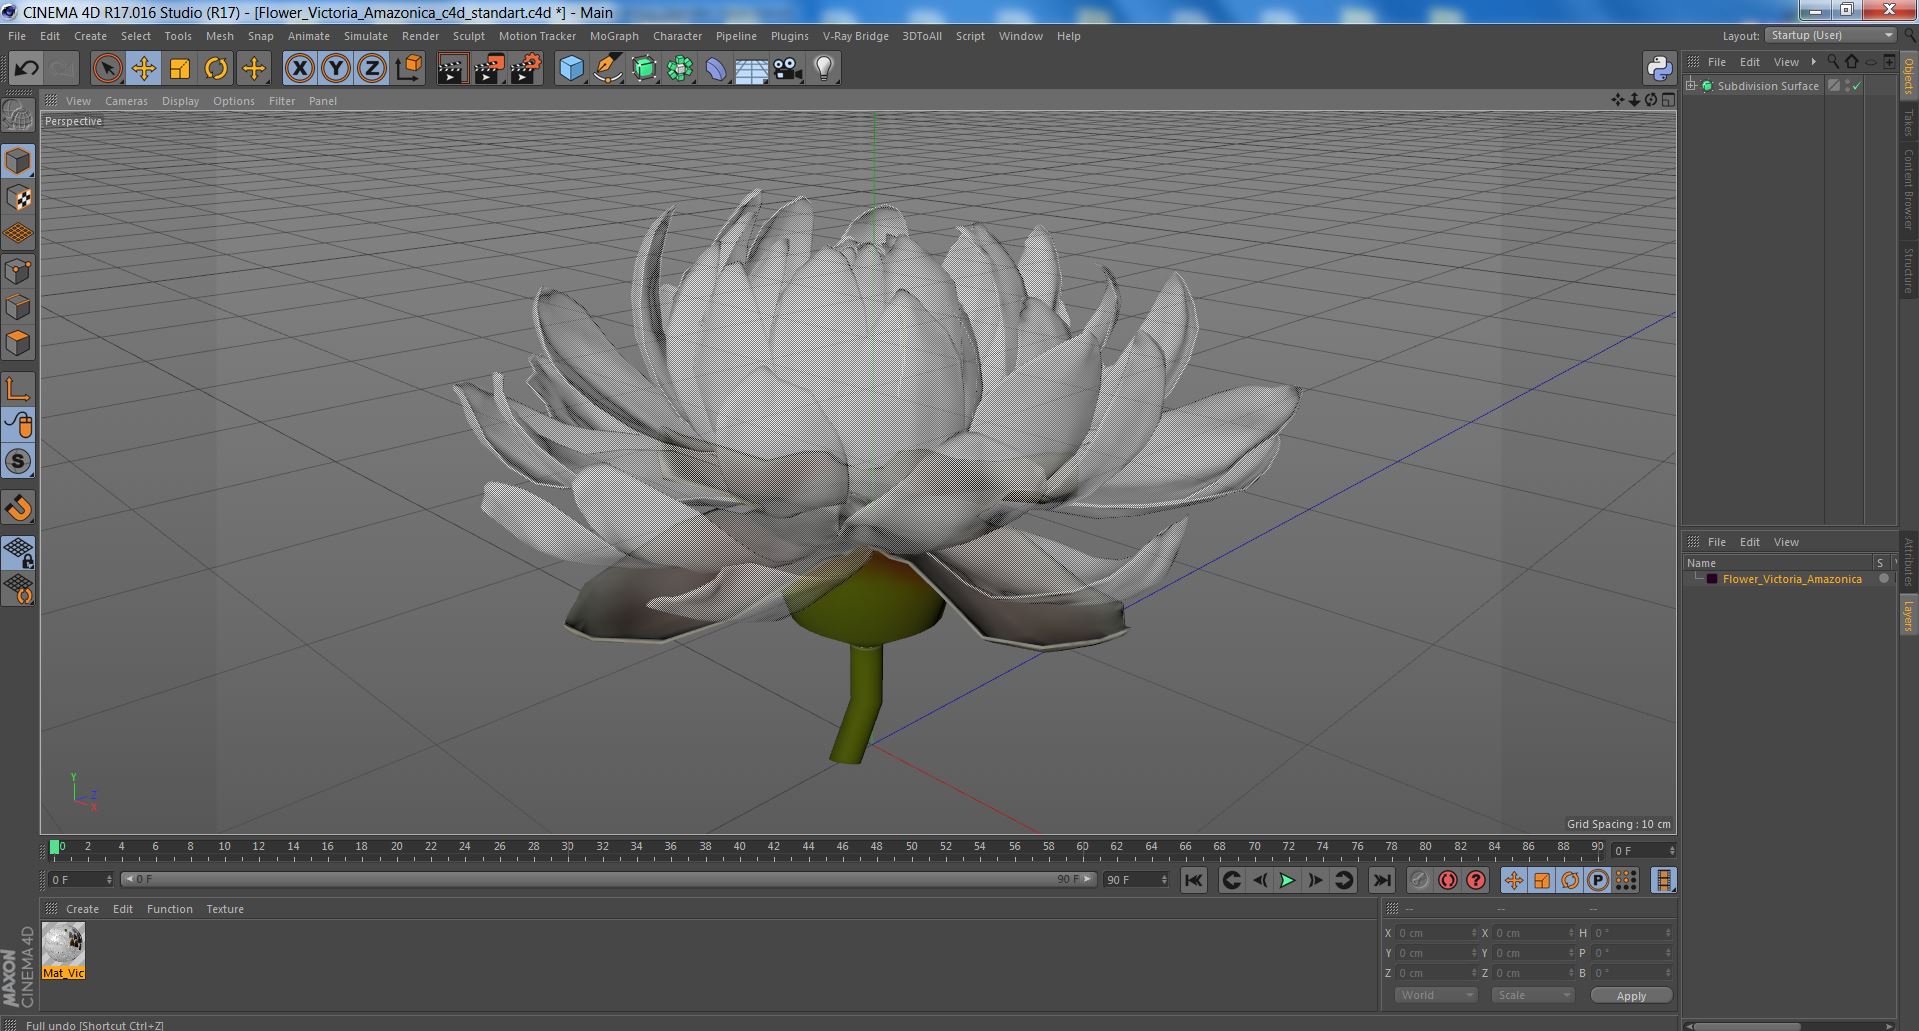Screen dimensions: 1919x1031
Task: Toggle Enable Snap magnet icon
Action: (x=18, y=508)
